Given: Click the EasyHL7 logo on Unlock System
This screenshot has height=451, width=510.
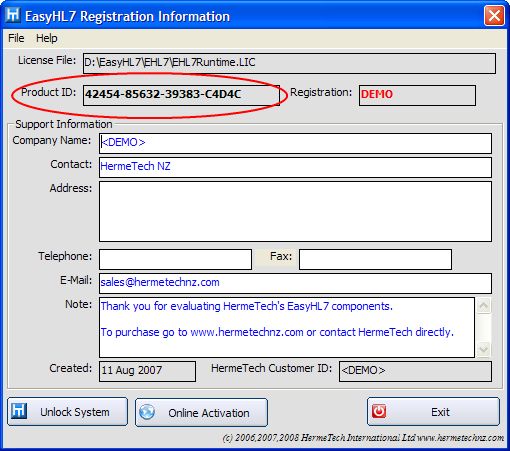Looking at the screenshot, I should (19, 411).
